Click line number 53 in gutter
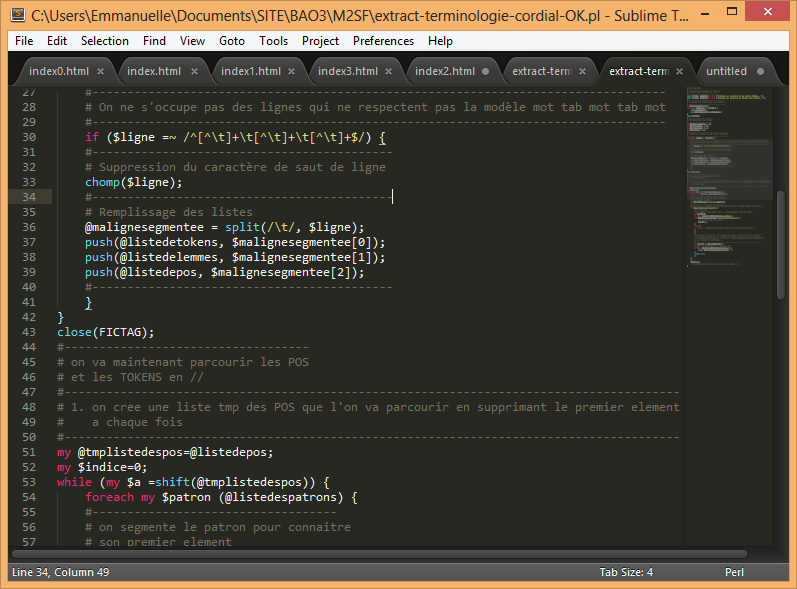The image size is (797, 589). 29,482
